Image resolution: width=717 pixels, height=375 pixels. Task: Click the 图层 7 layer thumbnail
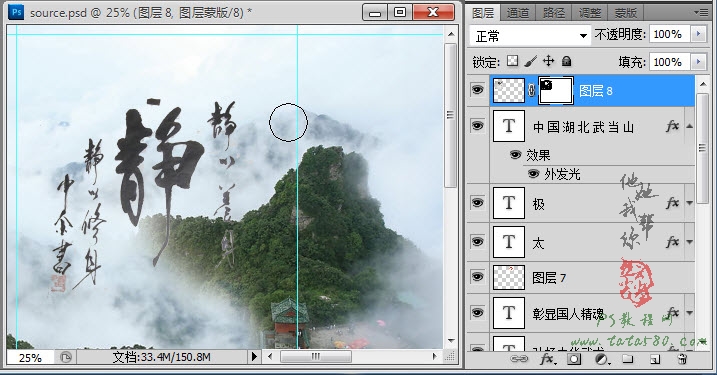point(508,277)
